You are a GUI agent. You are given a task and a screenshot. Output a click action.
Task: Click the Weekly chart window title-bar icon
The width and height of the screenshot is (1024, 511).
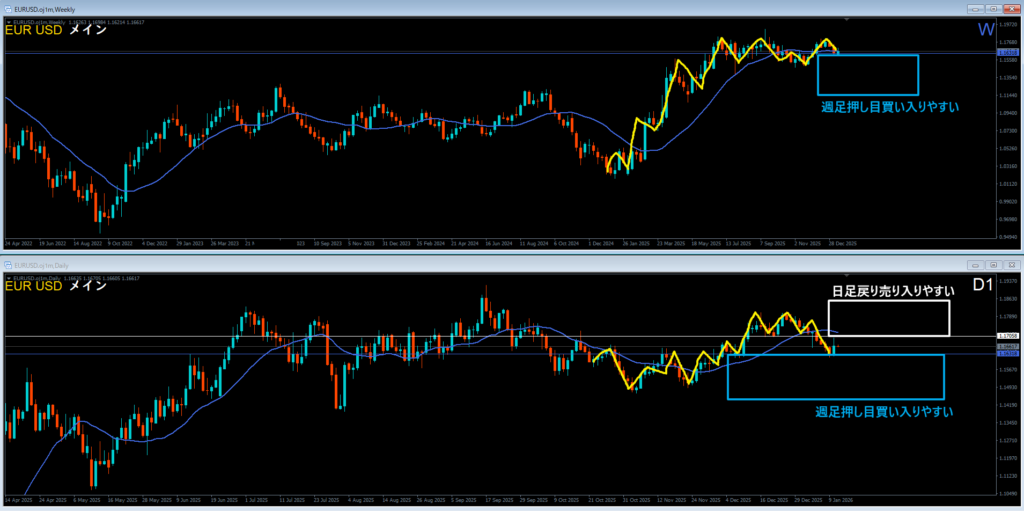tap(7, 8)
